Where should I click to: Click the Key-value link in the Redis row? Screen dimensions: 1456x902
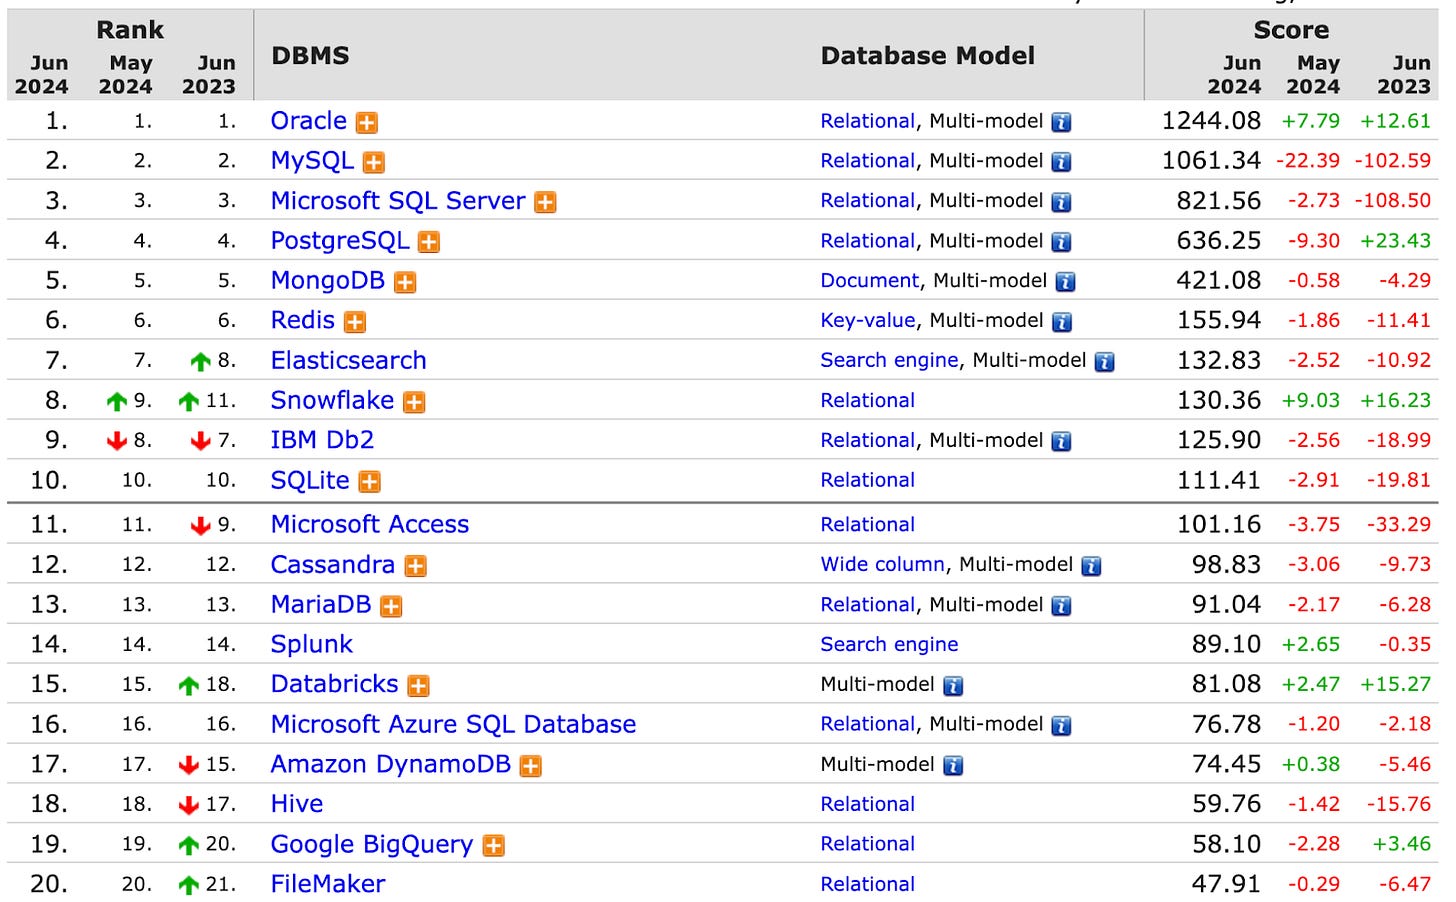click(868, 321)
